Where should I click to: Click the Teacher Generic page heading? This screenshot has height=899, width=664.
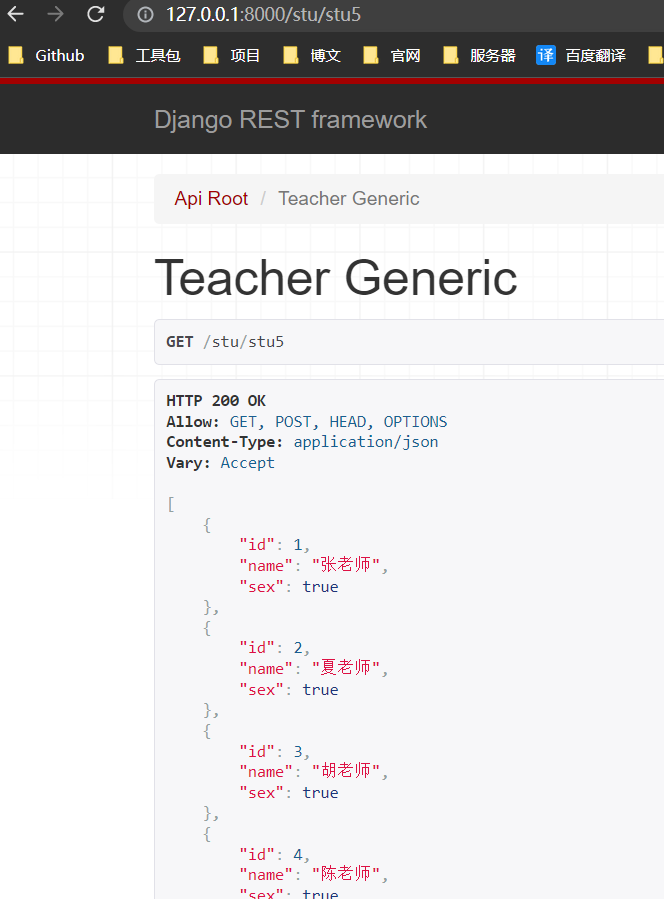click(x=336, y=278)
